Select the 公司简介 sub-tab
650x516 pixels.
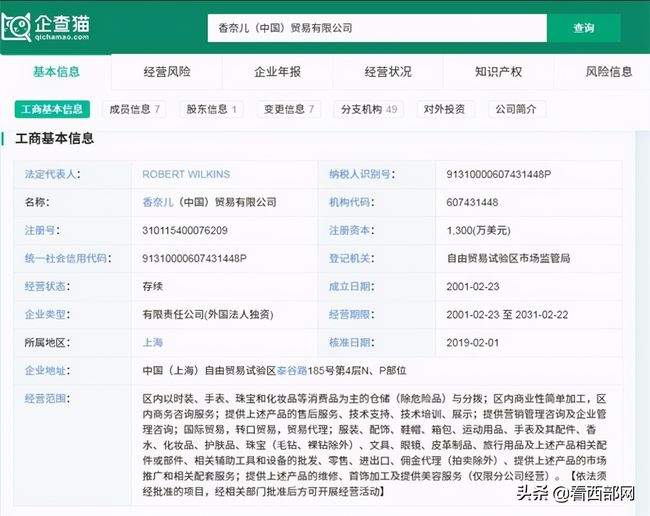[516, 109]
